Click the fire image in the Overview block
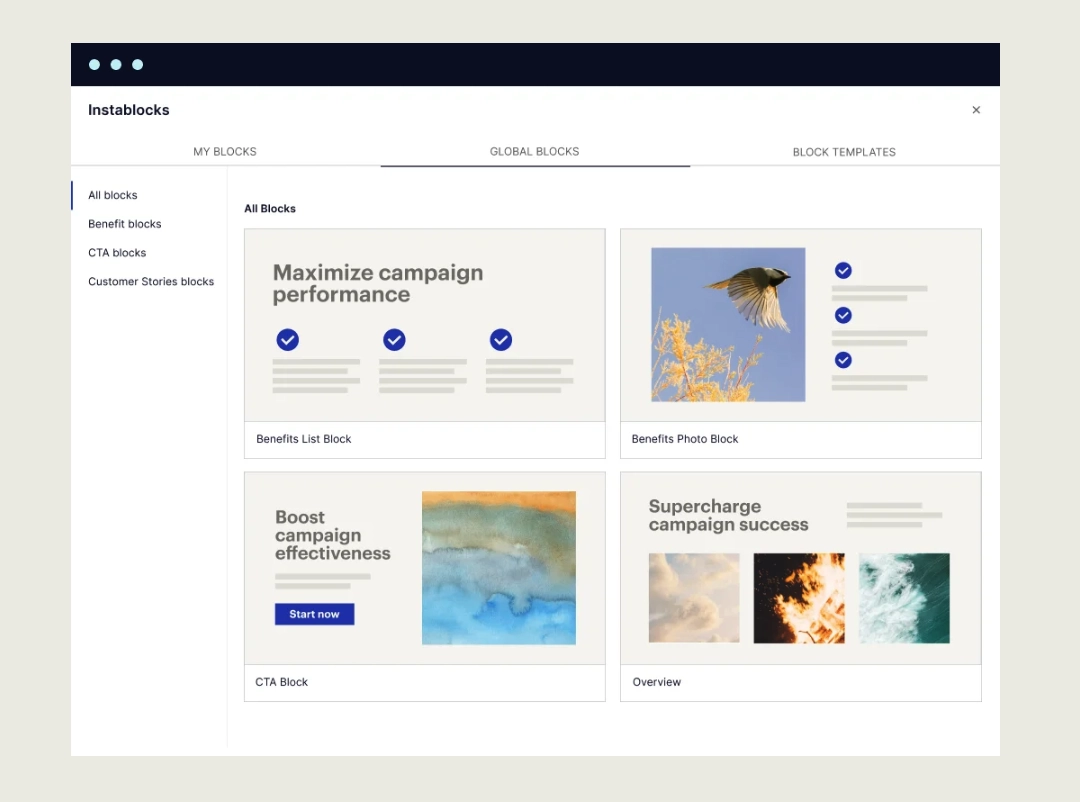 click(x=799, y=598)
